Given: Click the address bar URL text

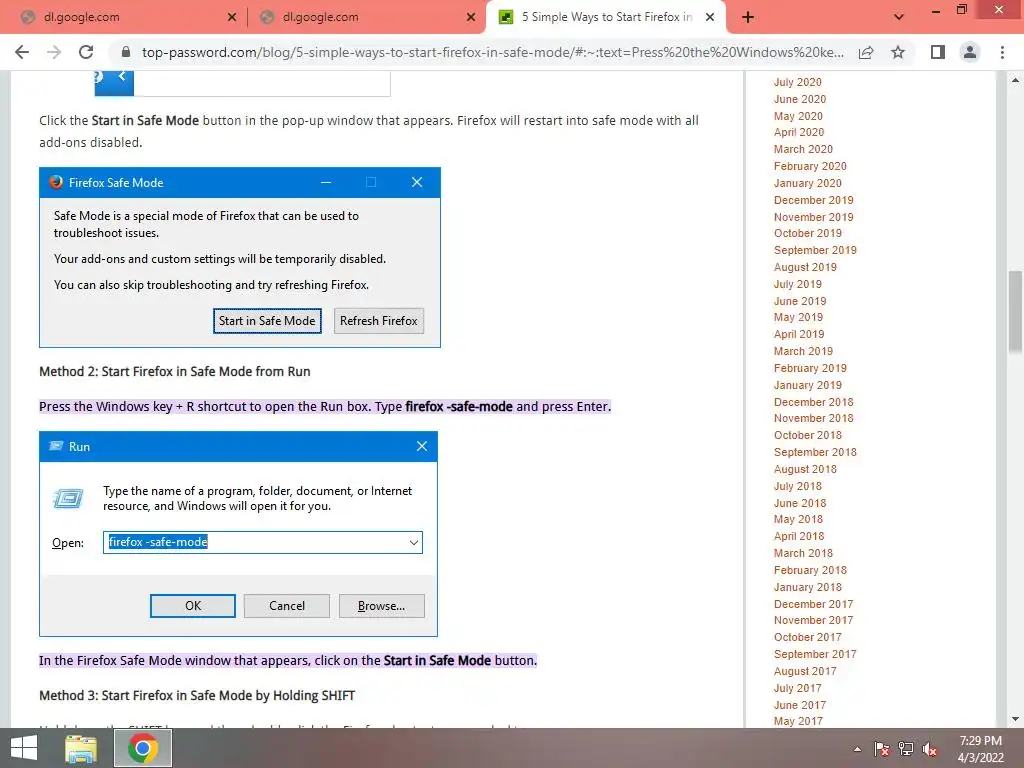Looking at the screenshot, I should [493, 52].
